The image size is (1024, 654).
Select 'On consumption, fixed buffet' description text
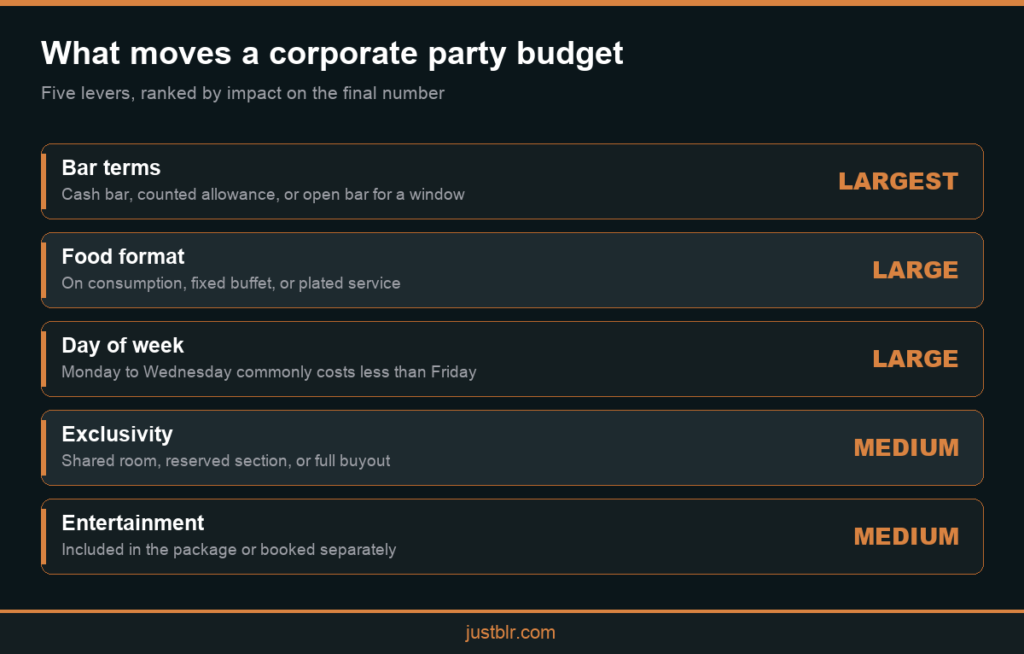[x=231, y=284]
